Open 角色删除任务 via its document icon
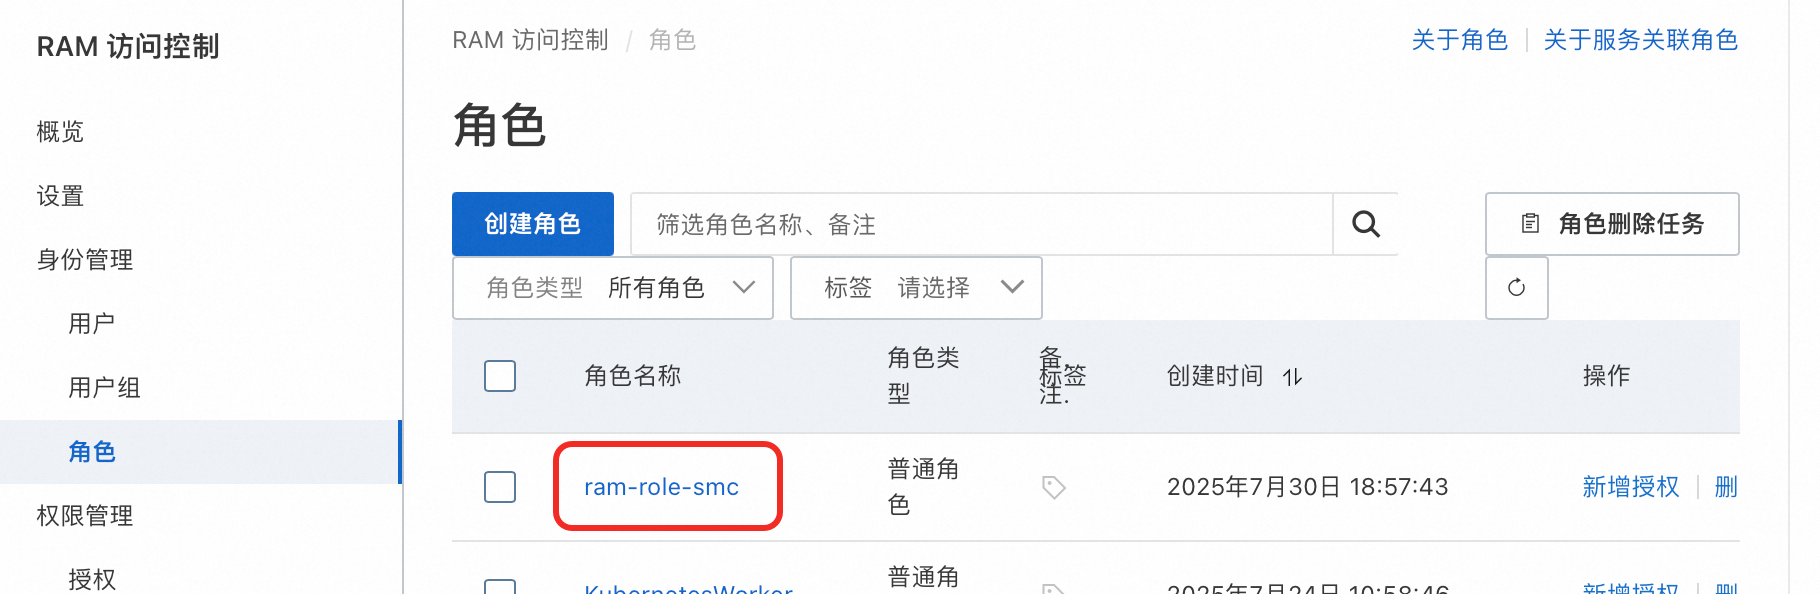Screen dimensions: 1820x594 tap(1530, 224)
